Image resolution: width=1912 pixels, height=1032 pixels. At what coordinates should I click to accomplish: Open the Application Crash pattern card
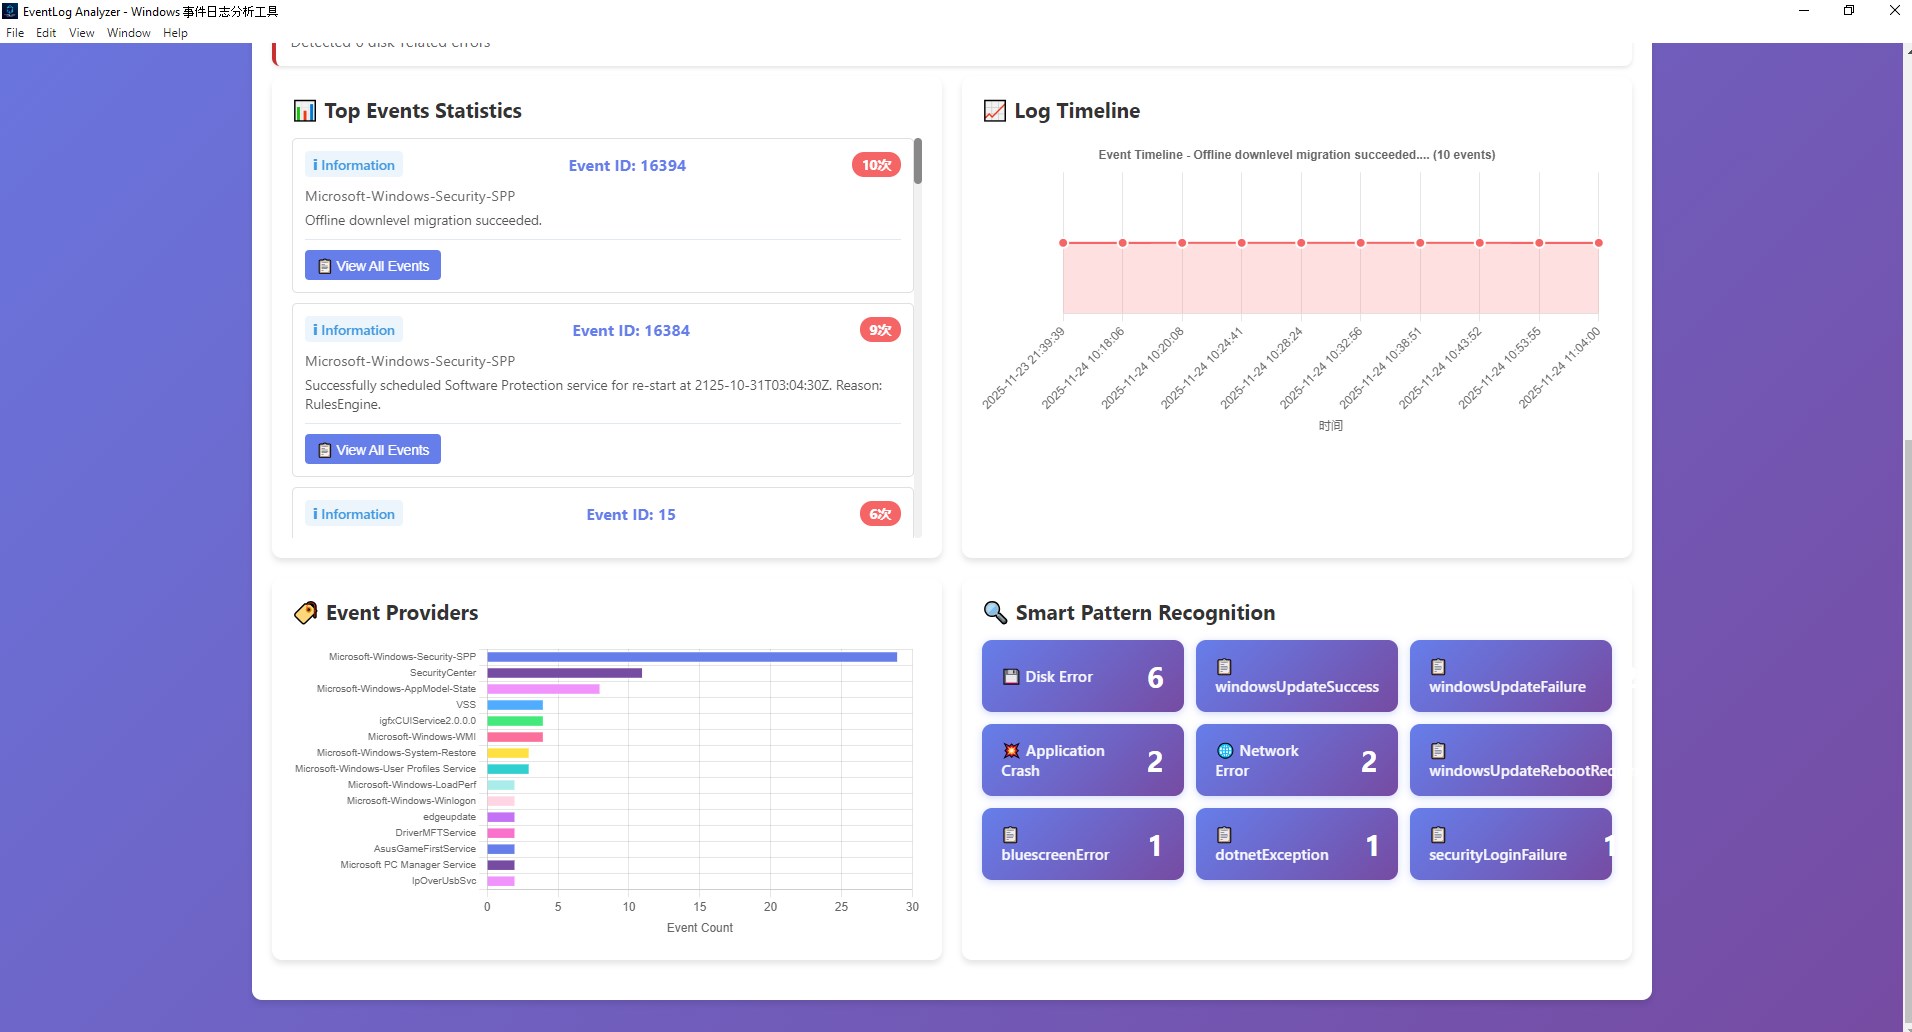(1082, 760)
